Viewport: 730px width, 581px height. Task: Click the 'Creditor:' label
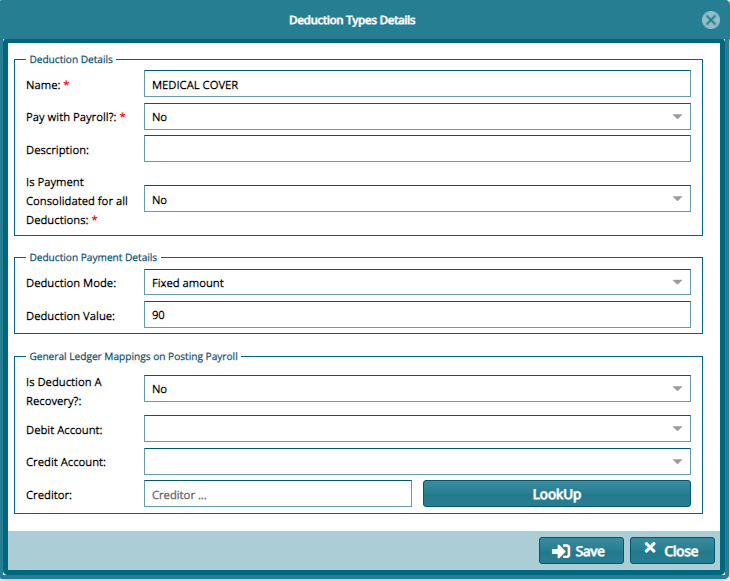[x=49, y=495]
